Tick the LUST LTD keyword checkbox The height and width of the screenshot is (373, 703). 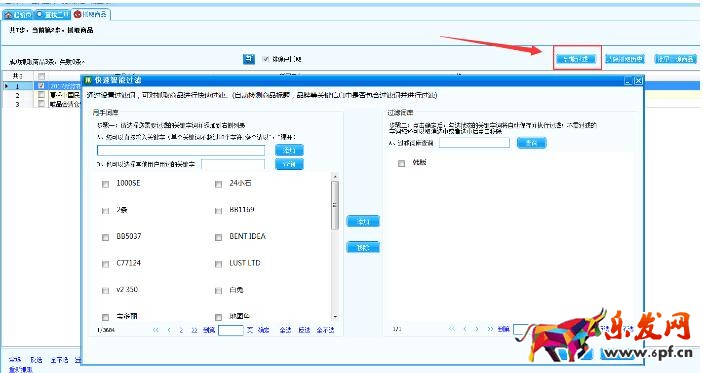pos(218,264)
